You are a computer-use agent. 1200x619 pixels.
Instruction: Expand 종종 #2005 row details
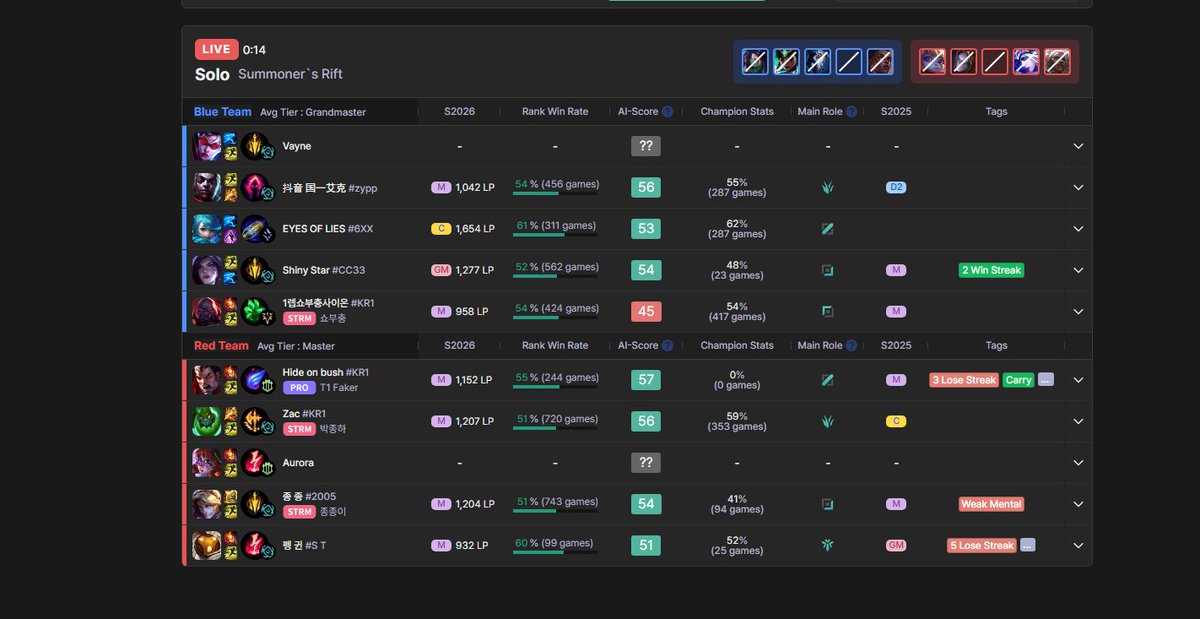(1078, 504)
